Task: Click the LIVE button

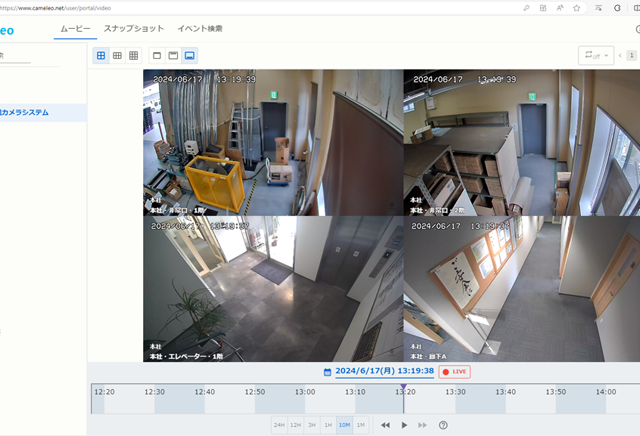Action: coord(454,371)
